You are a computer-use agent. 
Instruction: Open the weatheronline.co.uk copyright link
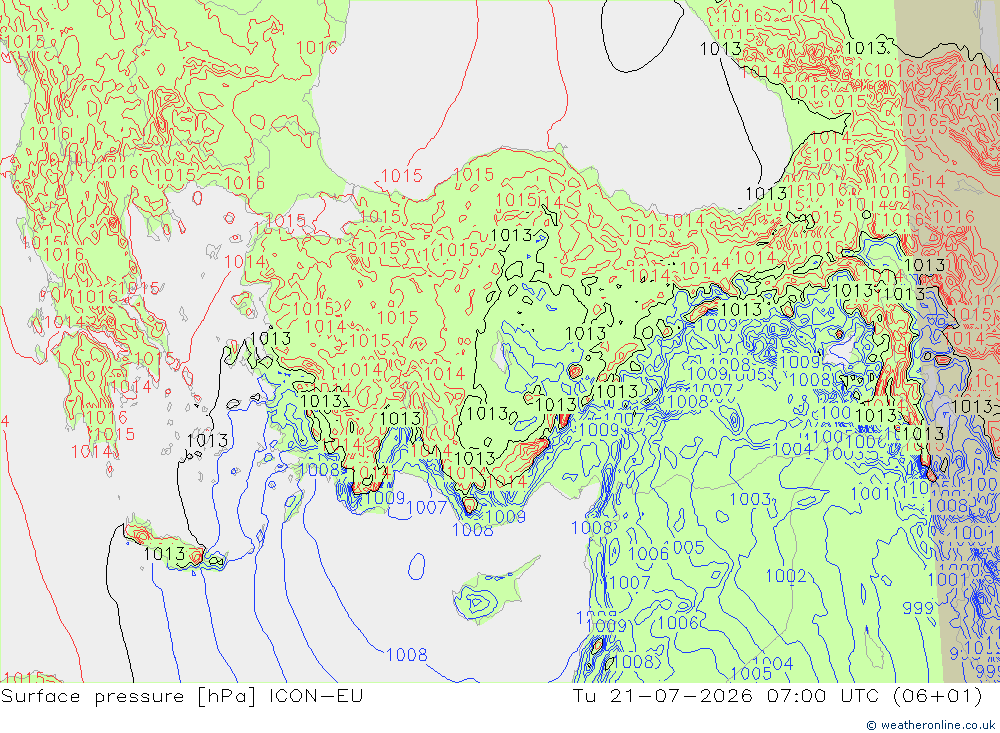click(x=930, y=725)
